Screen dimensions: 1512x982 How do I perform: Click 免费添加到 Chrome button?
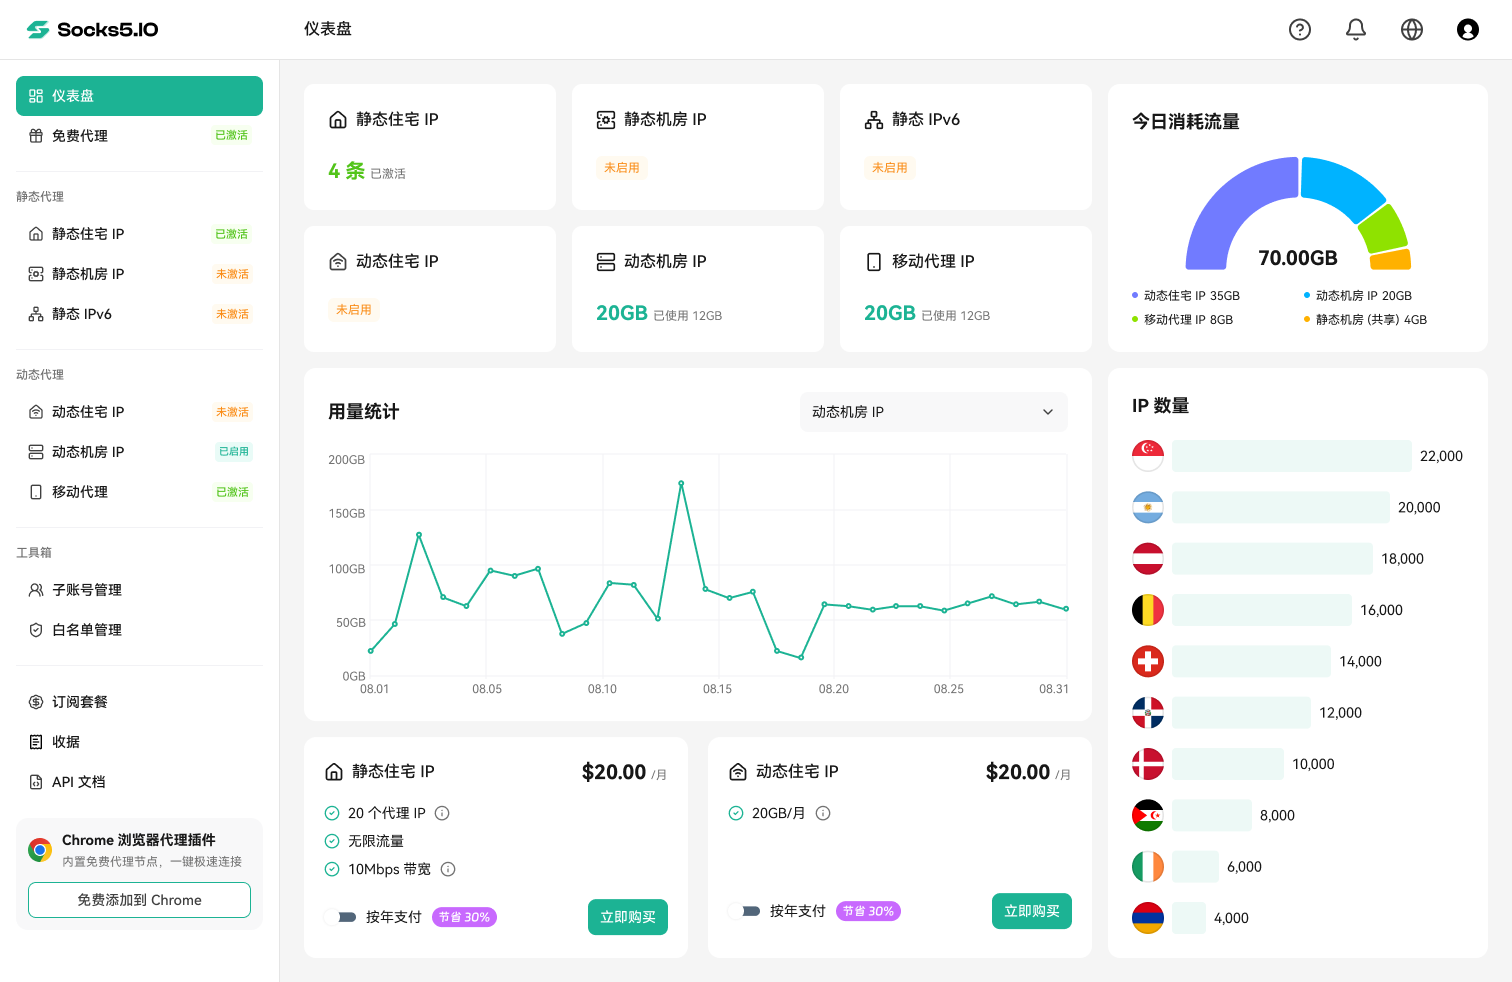139,900
